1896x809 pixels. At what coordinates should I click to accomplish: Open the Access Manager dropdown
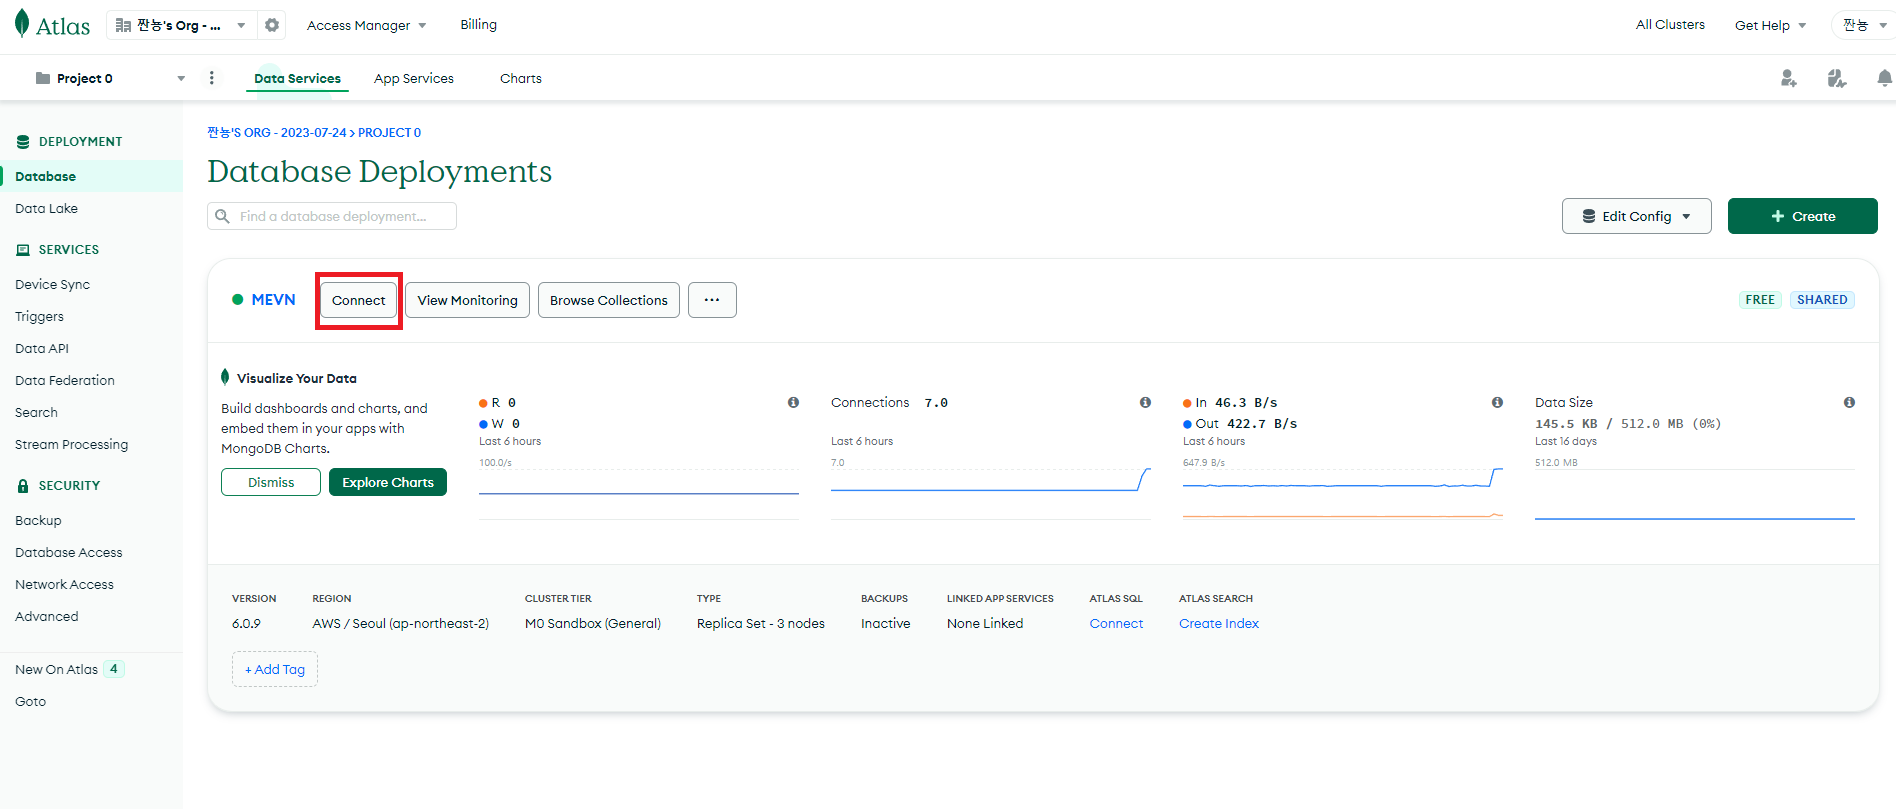coord(366,25)
